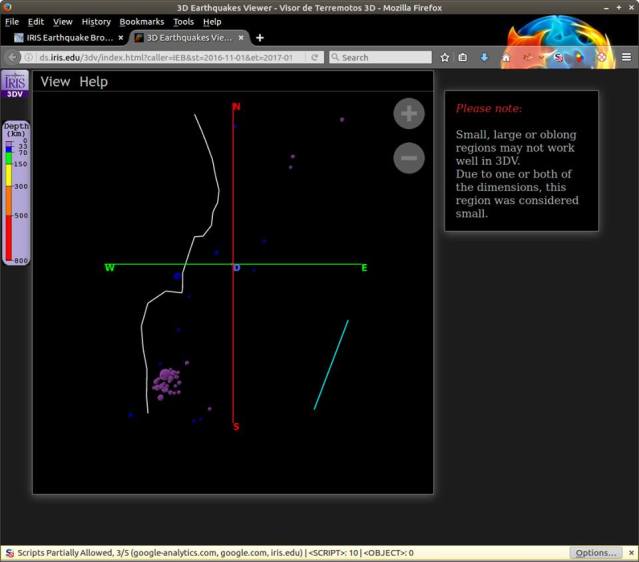
Task: Reload the page from the address bar
Action: (x=315, y=58)
